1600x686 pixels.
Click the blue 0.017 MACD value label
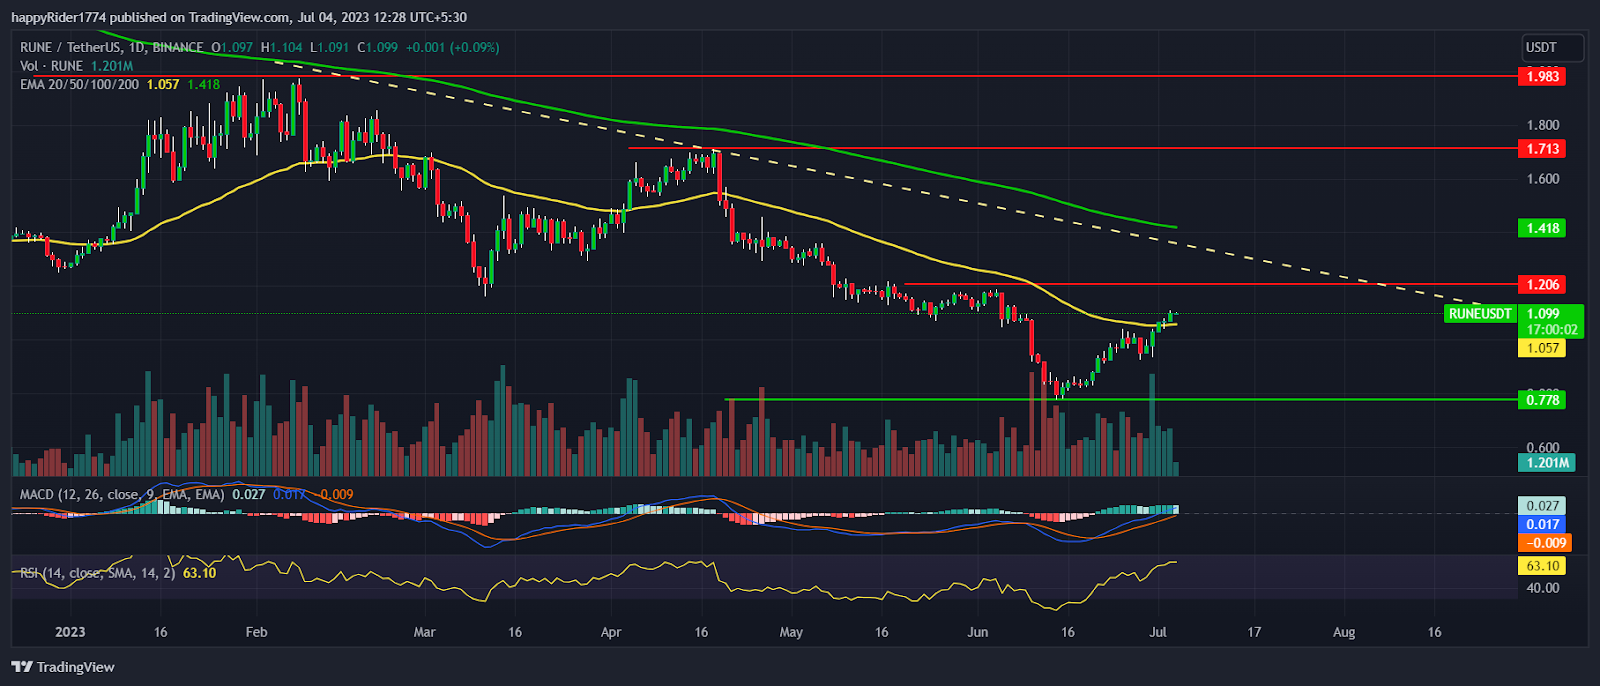click(1542, 524)
